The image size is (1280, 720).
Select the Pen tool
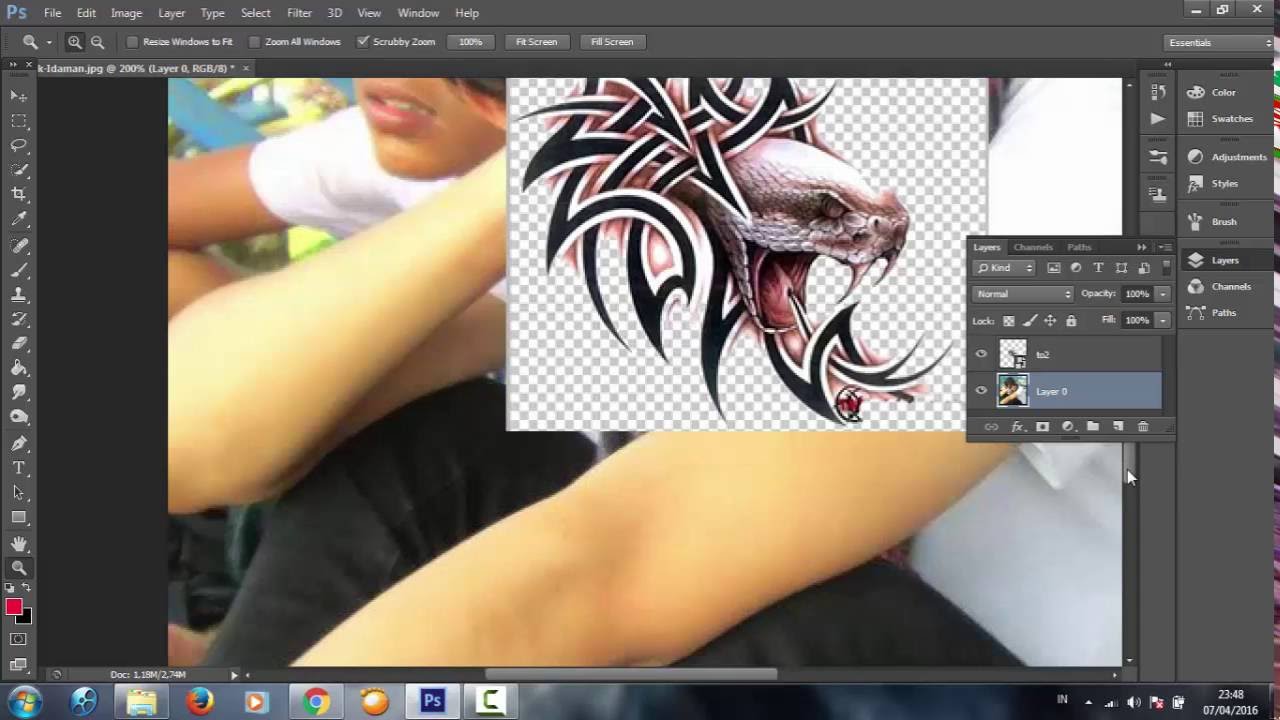19,443
